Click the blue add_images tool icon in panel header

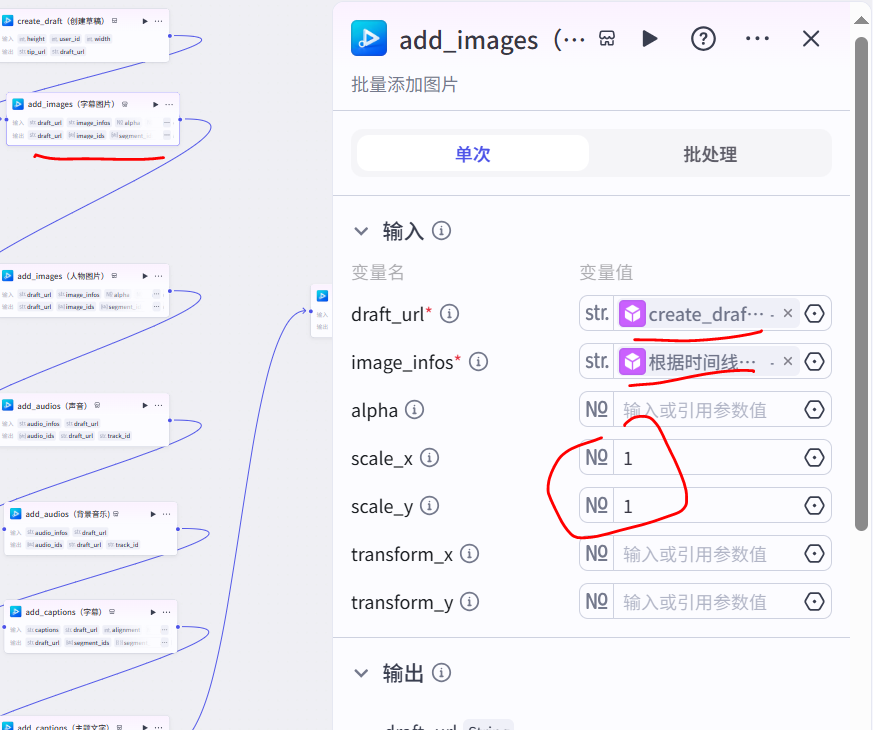point(369,38)
